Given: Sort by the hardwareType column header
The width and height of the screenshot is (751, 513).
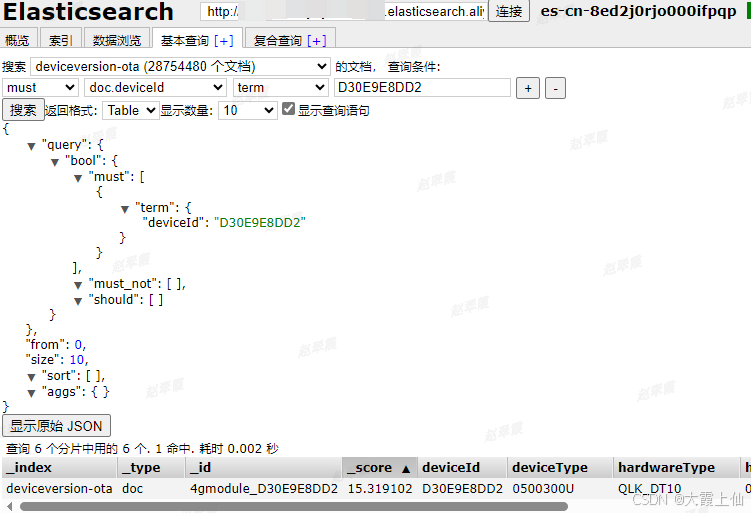Looking at the screenshot, I should [676, 467].
